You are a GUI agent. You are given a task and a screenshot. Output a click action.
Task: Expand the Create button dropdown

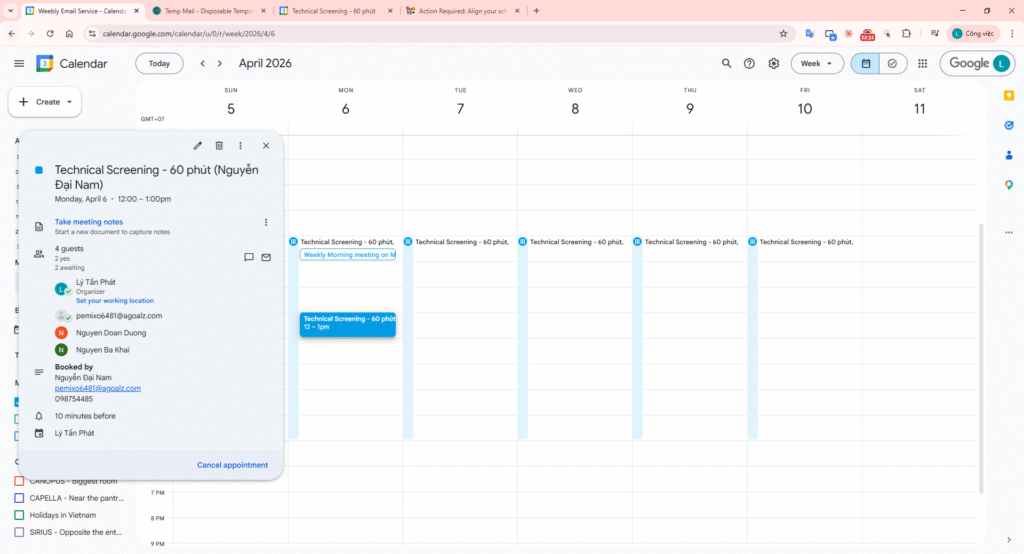pos(70,102)
